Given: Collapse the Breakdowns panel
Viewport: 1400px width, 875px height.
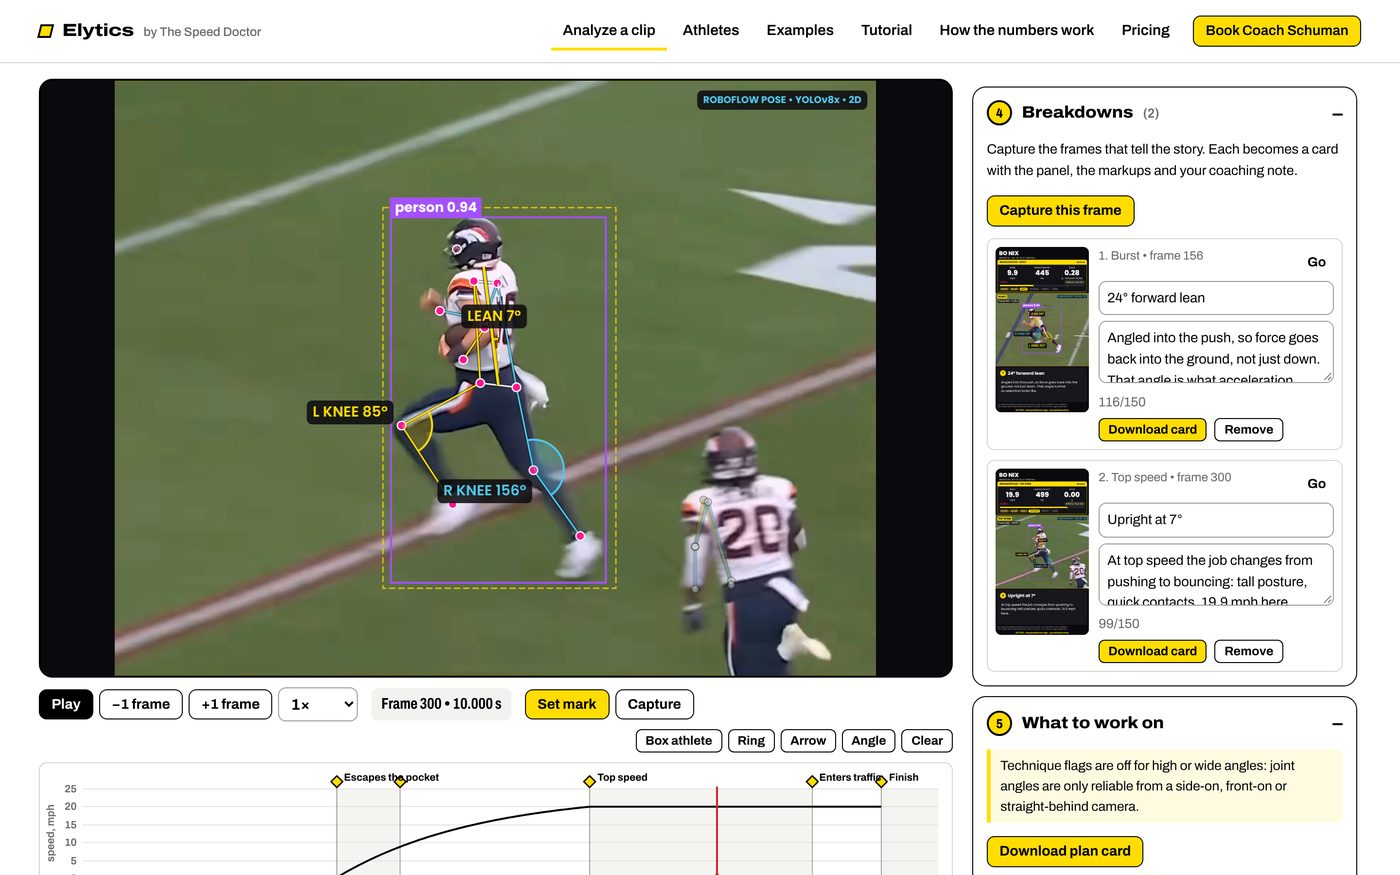Looking at the screenshot, I should pos(1337,114).
